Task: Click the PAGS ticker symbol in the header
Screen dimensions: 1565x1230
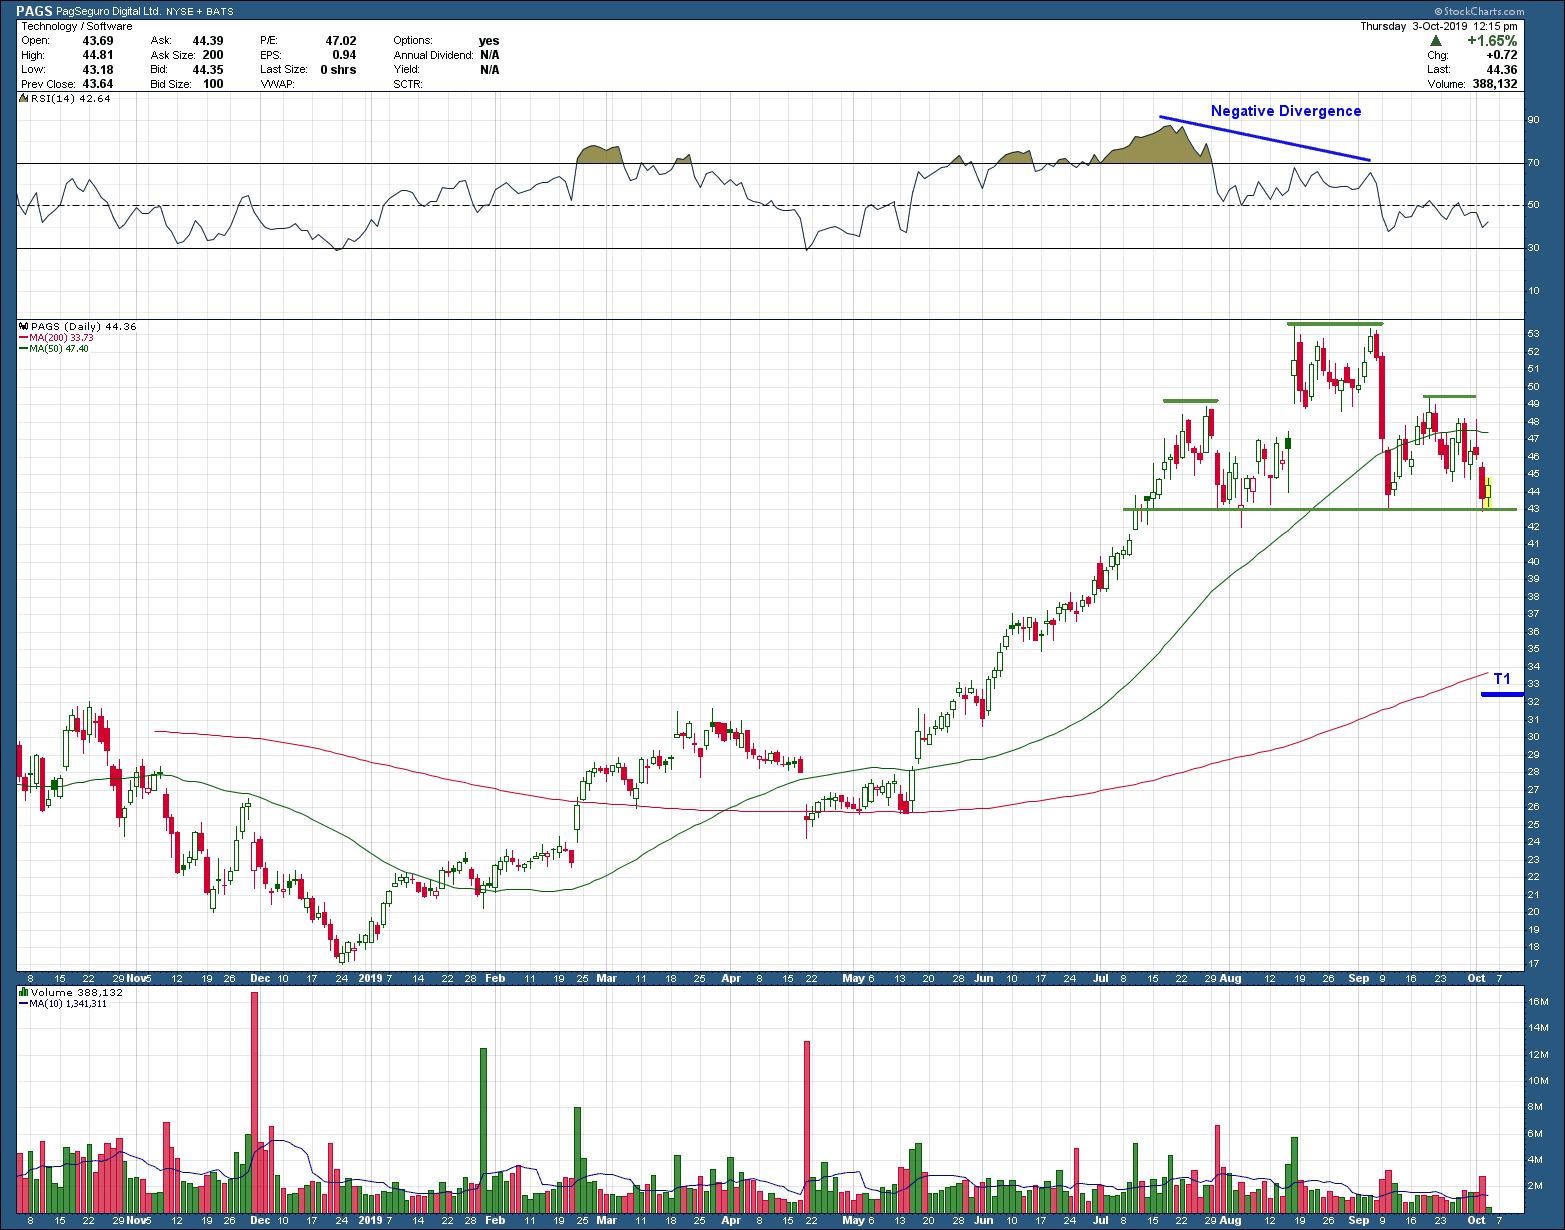Action: 34,12
